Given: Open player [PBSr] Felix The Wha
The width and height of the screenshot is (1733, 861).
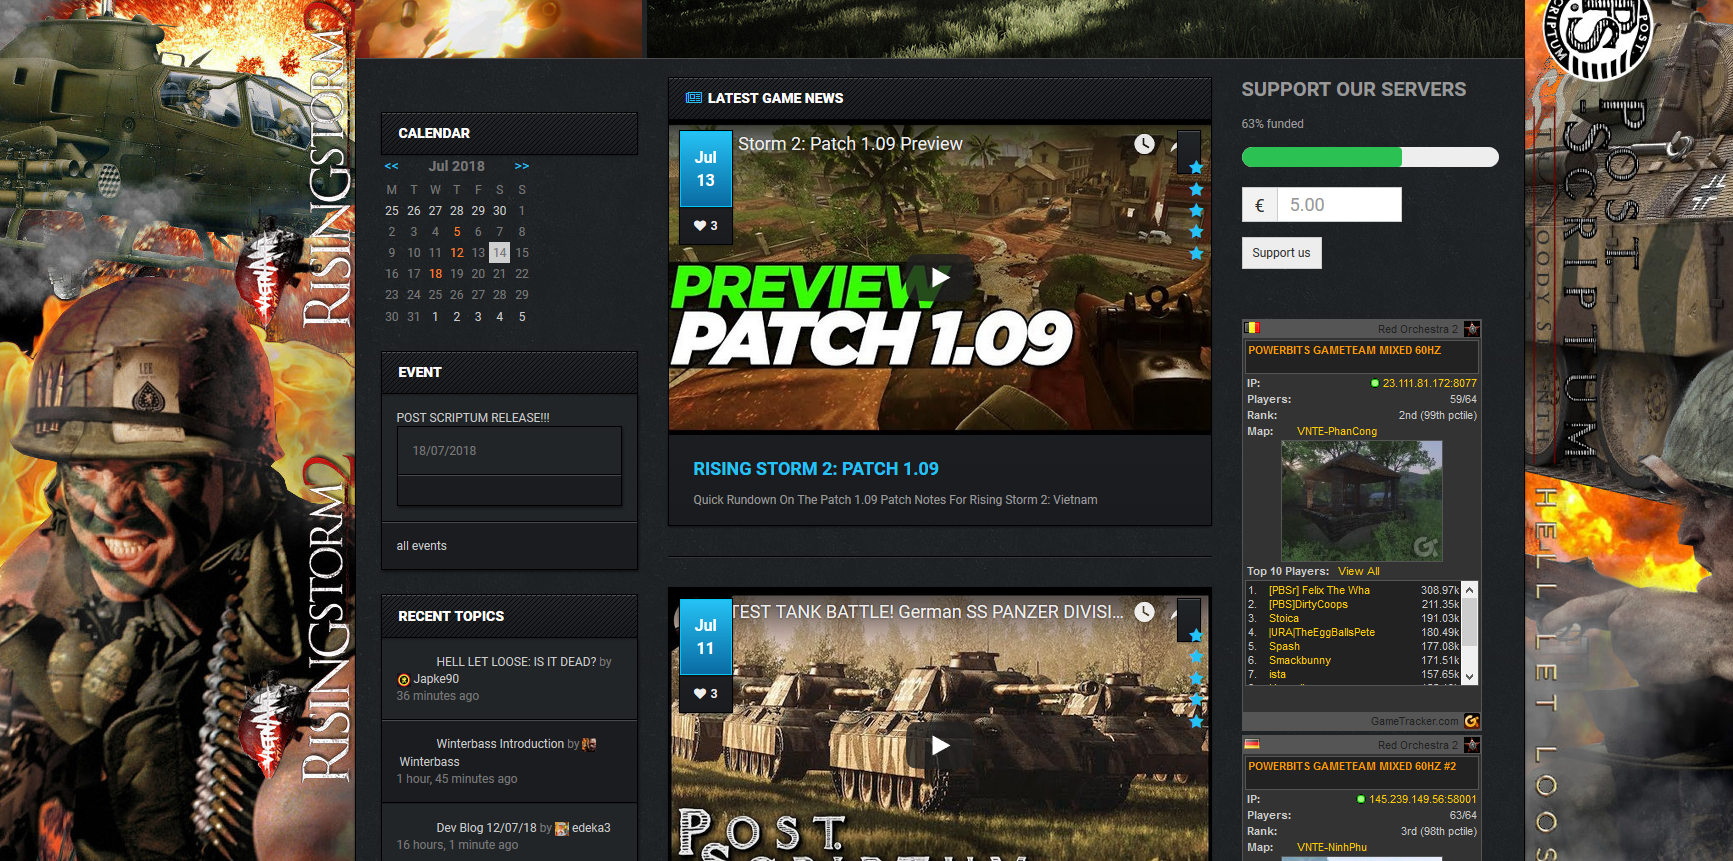Looking at the screenshot, I should click(x=1319, y=591).
